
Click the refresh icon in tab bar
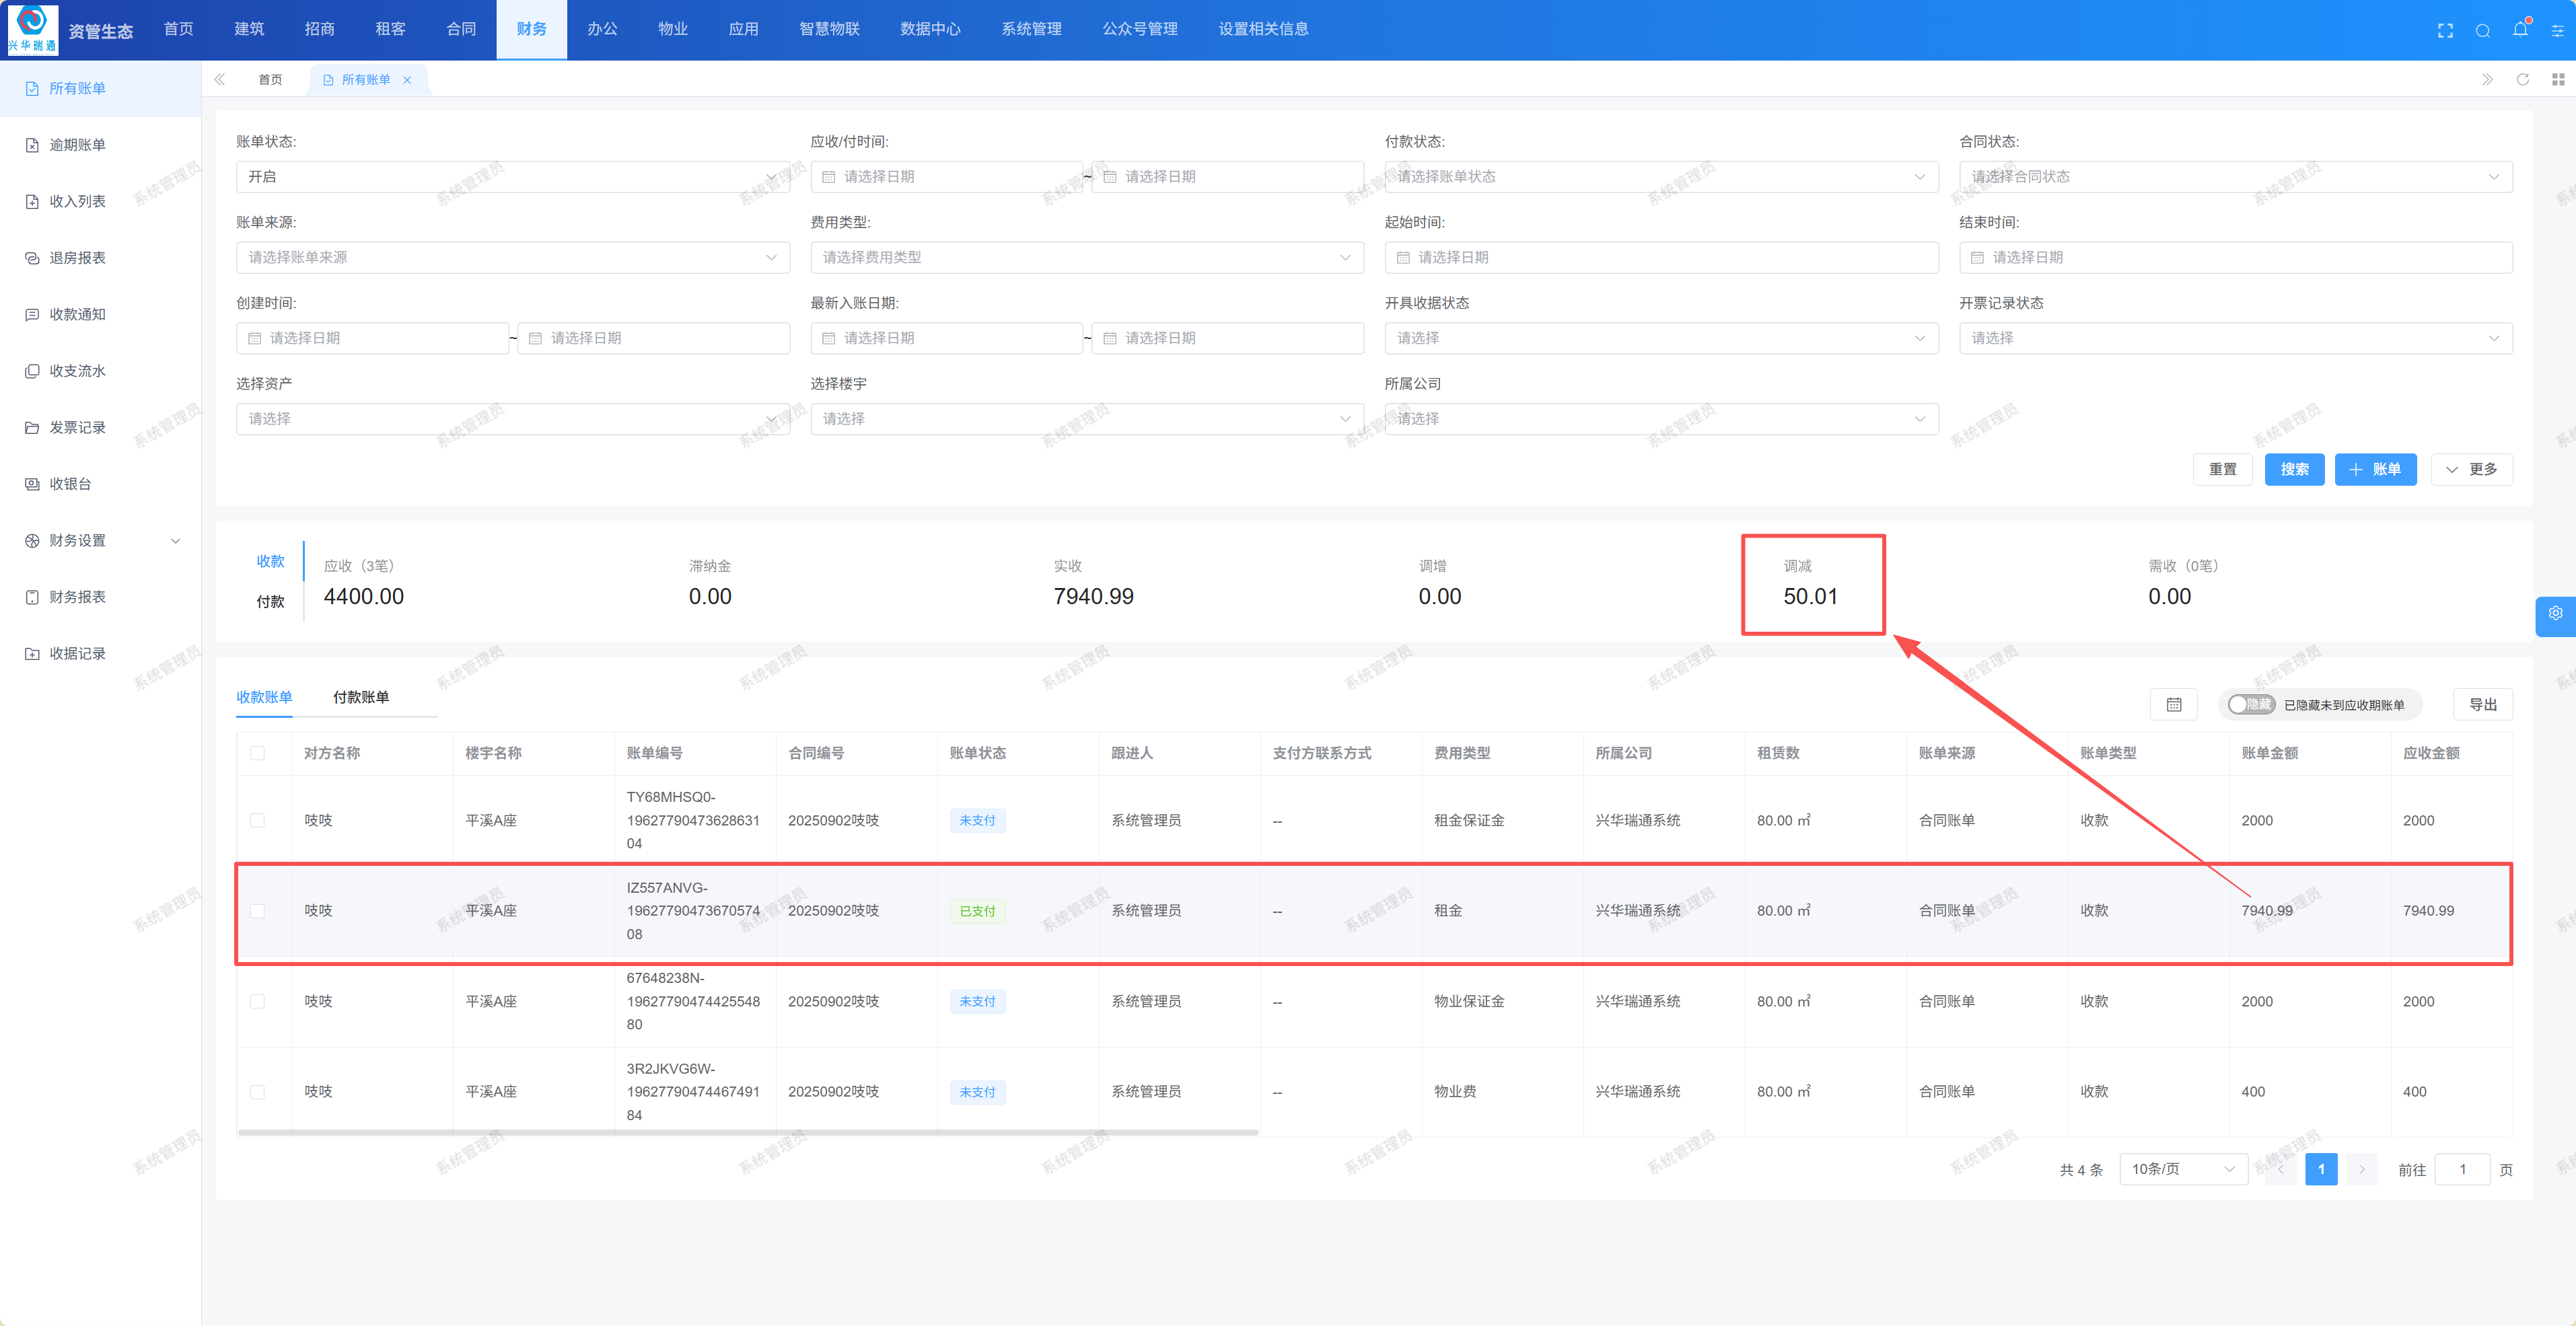click(x=2522, y=79)
